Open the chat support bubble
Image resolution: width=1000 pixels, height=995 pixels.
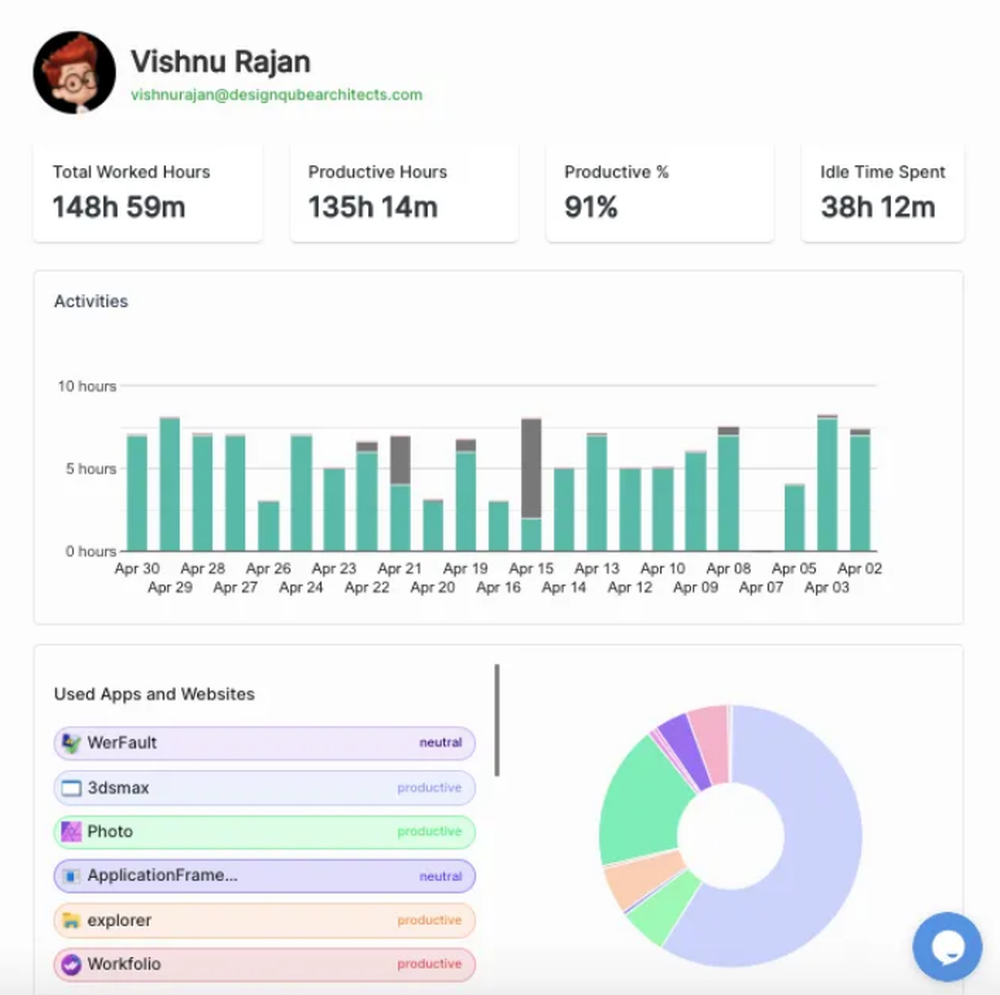[x=947, y=946]
